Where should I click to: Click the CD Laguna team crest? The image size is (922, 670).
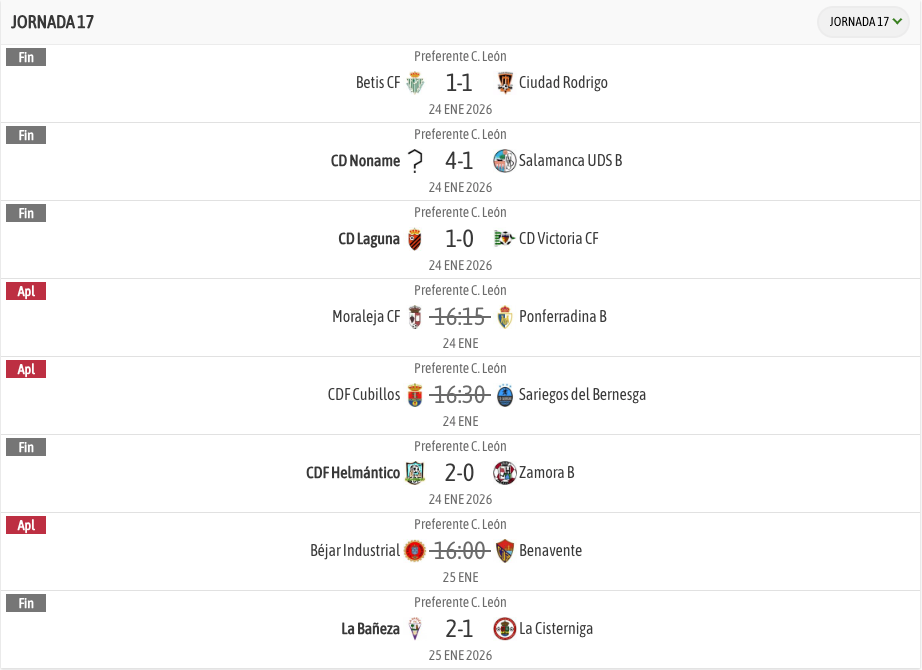[415, 239]
